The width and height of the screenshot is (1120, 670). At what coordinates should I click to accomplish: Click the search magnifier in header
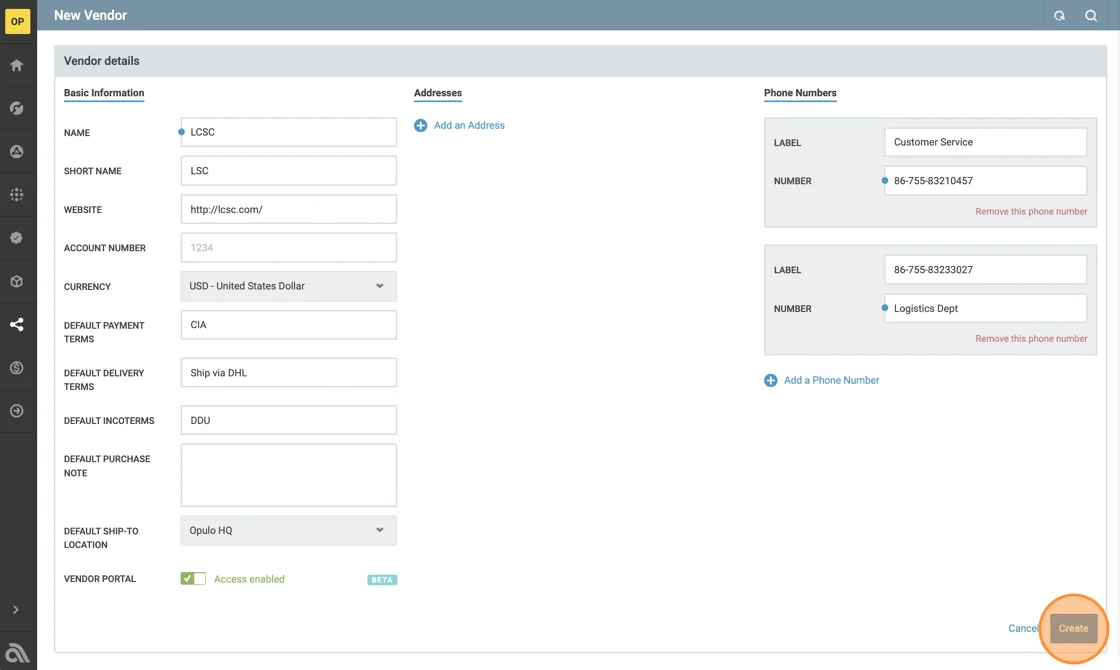(1091, 15)
